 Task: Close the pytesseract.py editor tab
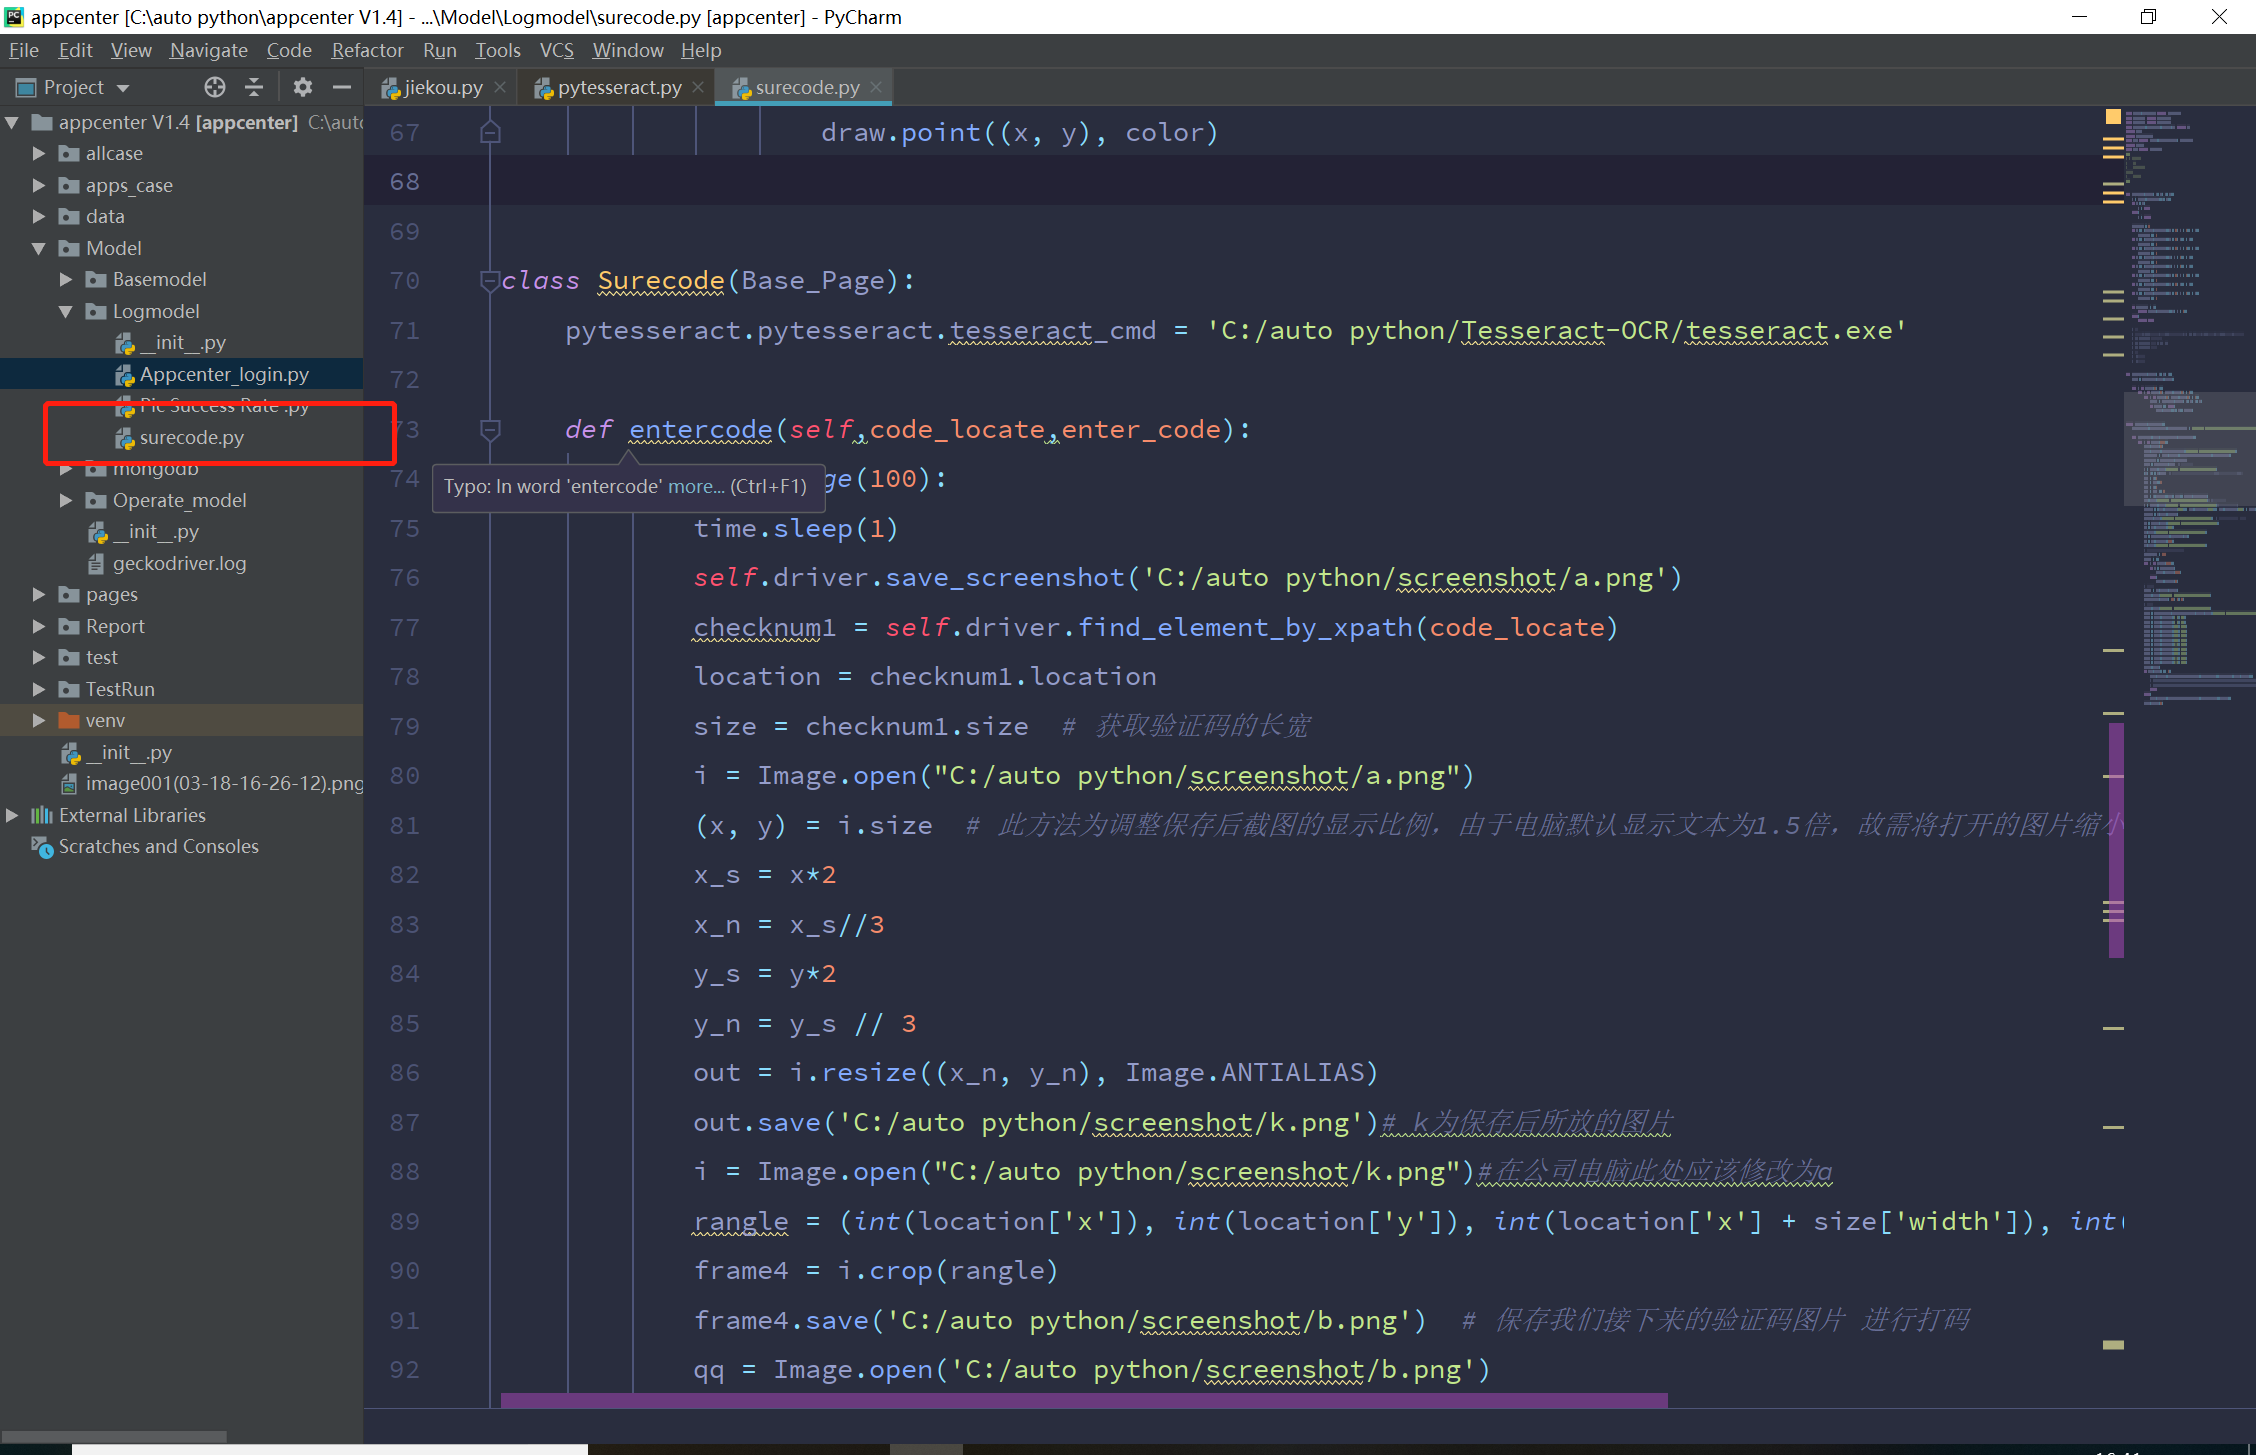[x=698, y=87]
